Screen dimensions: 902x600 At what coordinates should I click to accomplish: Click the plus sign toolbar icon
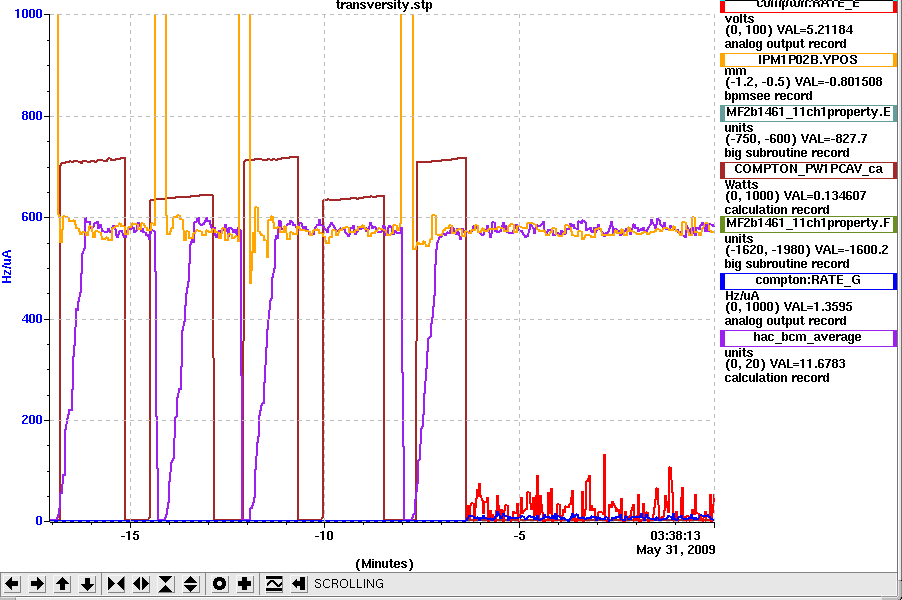[244, 584]
